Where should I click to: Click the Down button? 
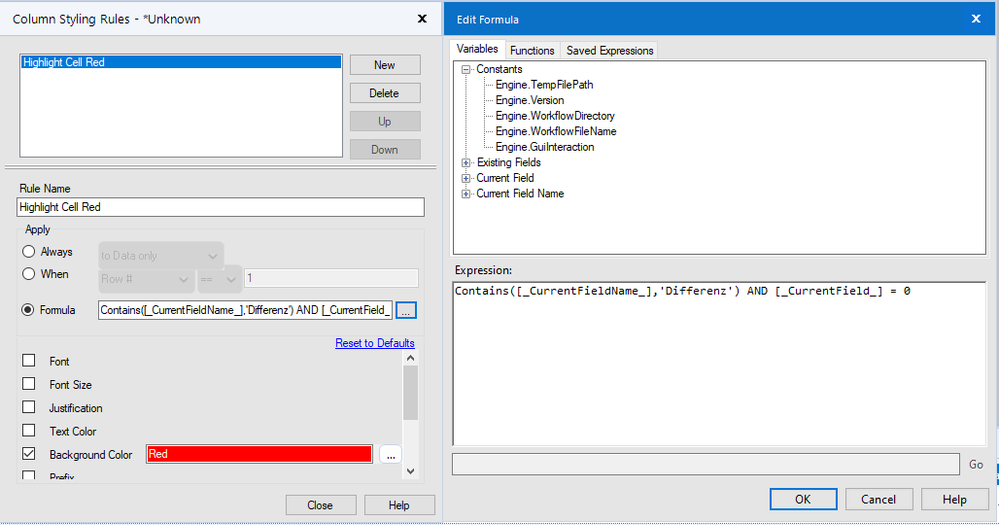385,150
